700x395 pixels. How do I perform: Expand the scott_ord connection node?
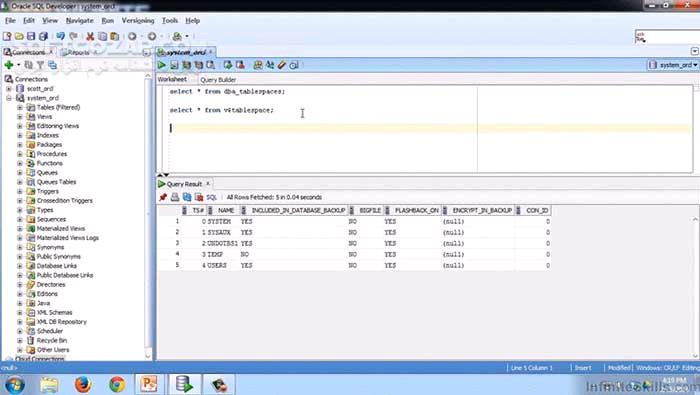pos(8,89)
